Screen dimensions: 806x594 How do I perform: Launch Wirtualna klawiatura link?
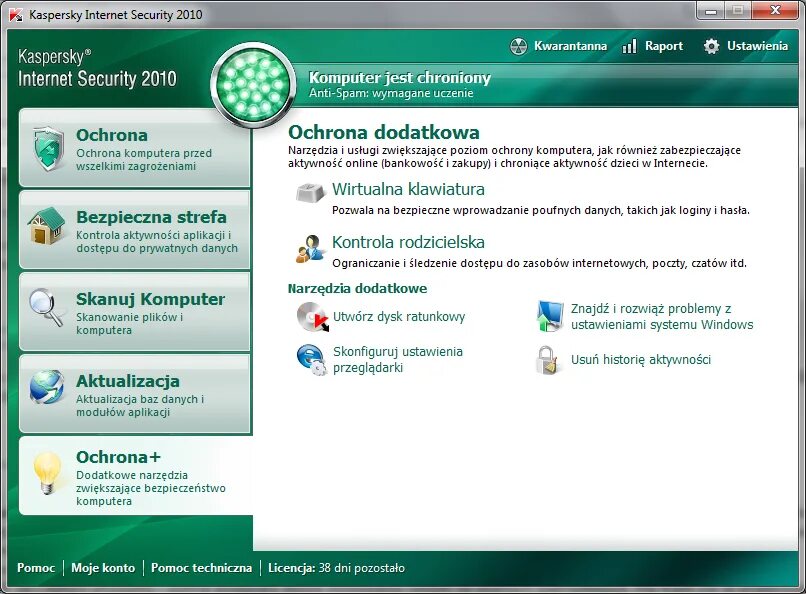pyautogui.click(x=408, y=189)
